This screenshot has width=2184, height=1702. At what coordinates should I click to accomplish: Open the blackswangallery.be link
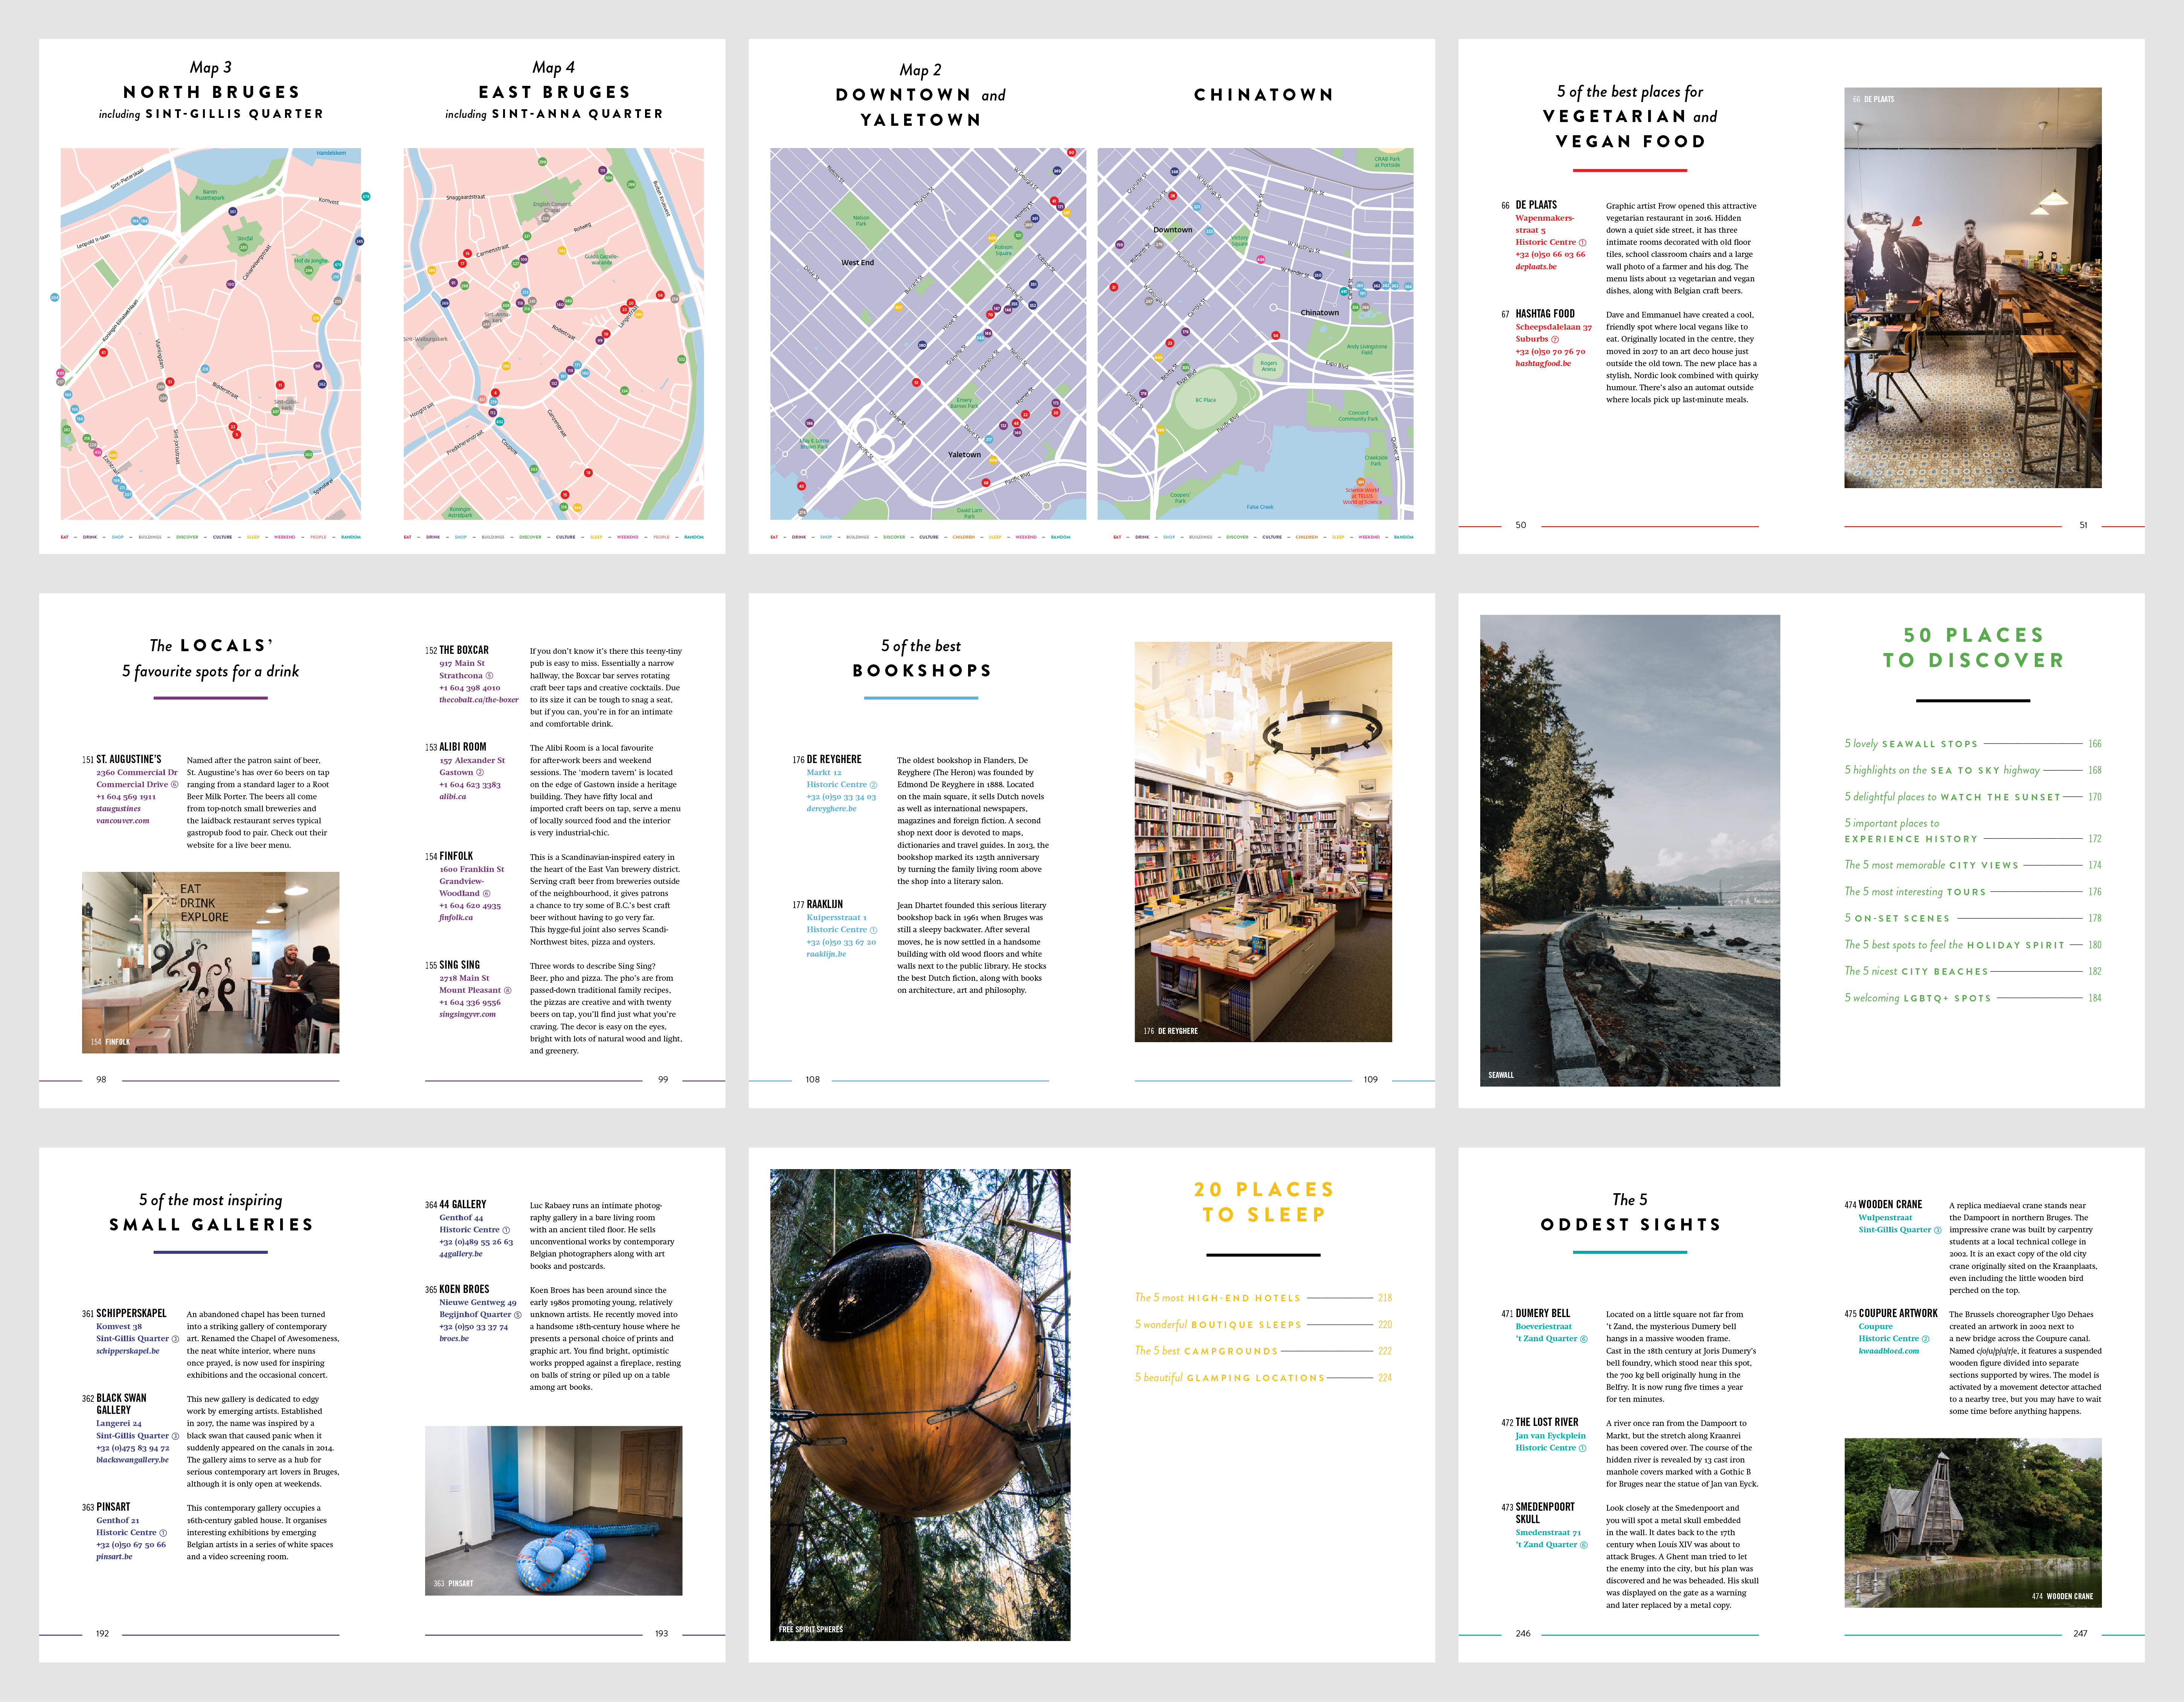pos(132,1460)
